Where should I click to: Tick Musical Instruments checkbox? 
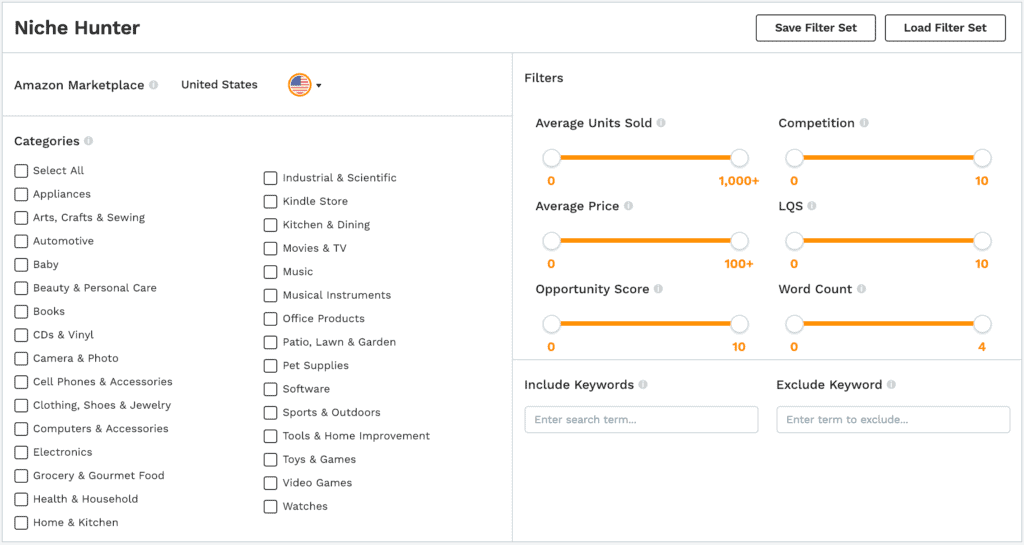(270, 296)
